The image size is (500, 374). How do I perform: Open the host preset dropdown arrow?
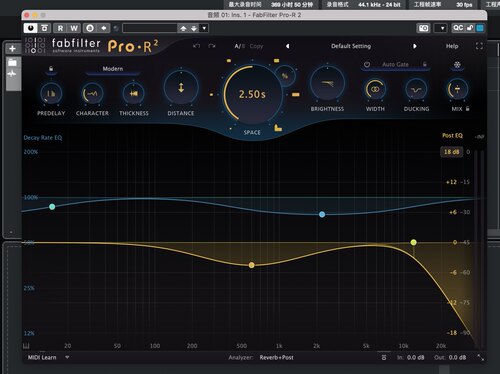point(204,28)
